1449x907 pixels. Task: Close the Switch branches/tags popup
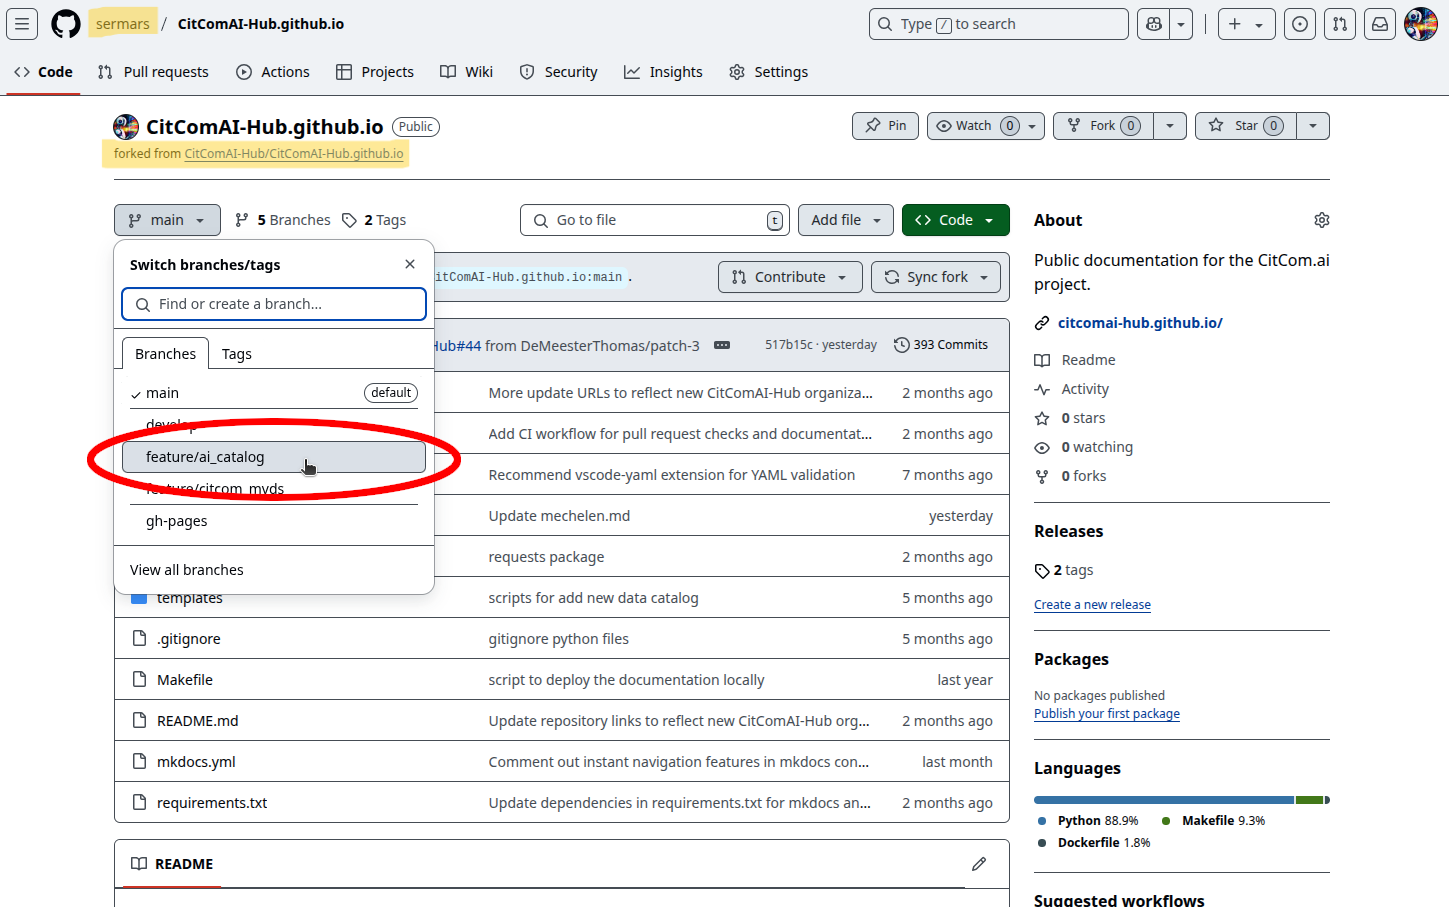410,264
